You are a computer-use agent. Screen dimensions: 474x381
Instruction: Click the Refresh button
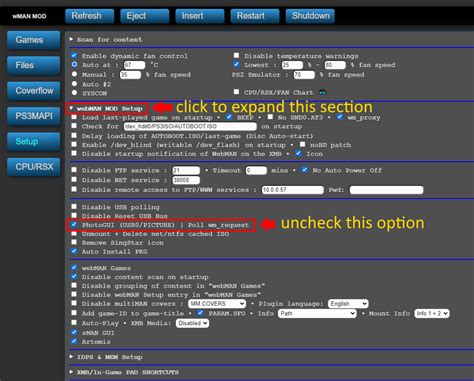[x=90, y=16]
